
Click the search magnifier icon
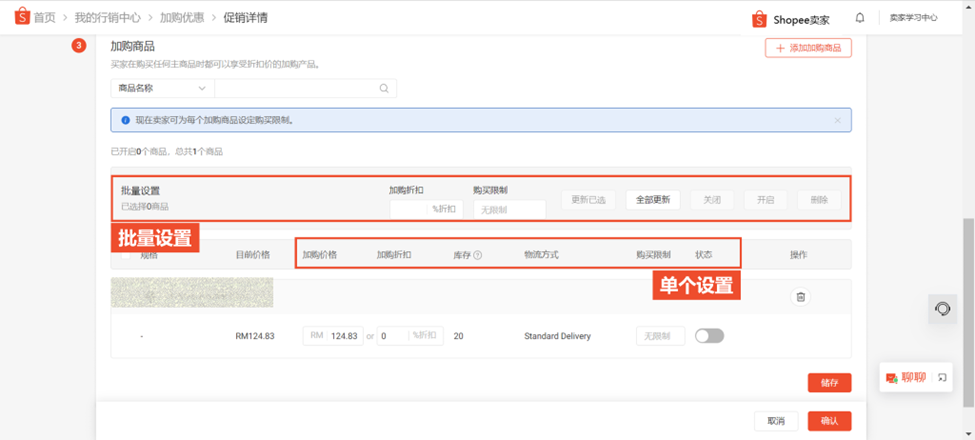pyautogui.click(x=384, y=88)
